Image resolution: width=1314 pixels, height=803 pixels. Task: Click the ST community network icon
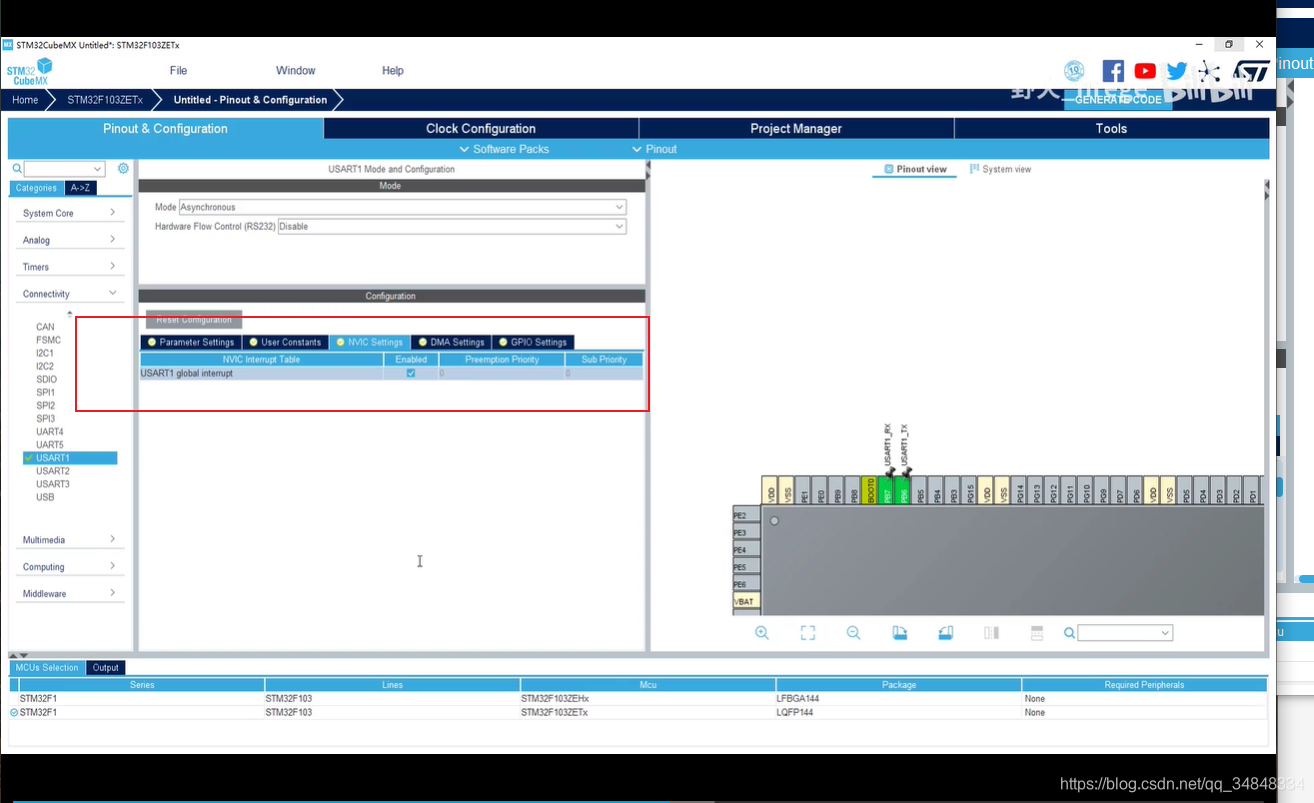click(1209, 71)
